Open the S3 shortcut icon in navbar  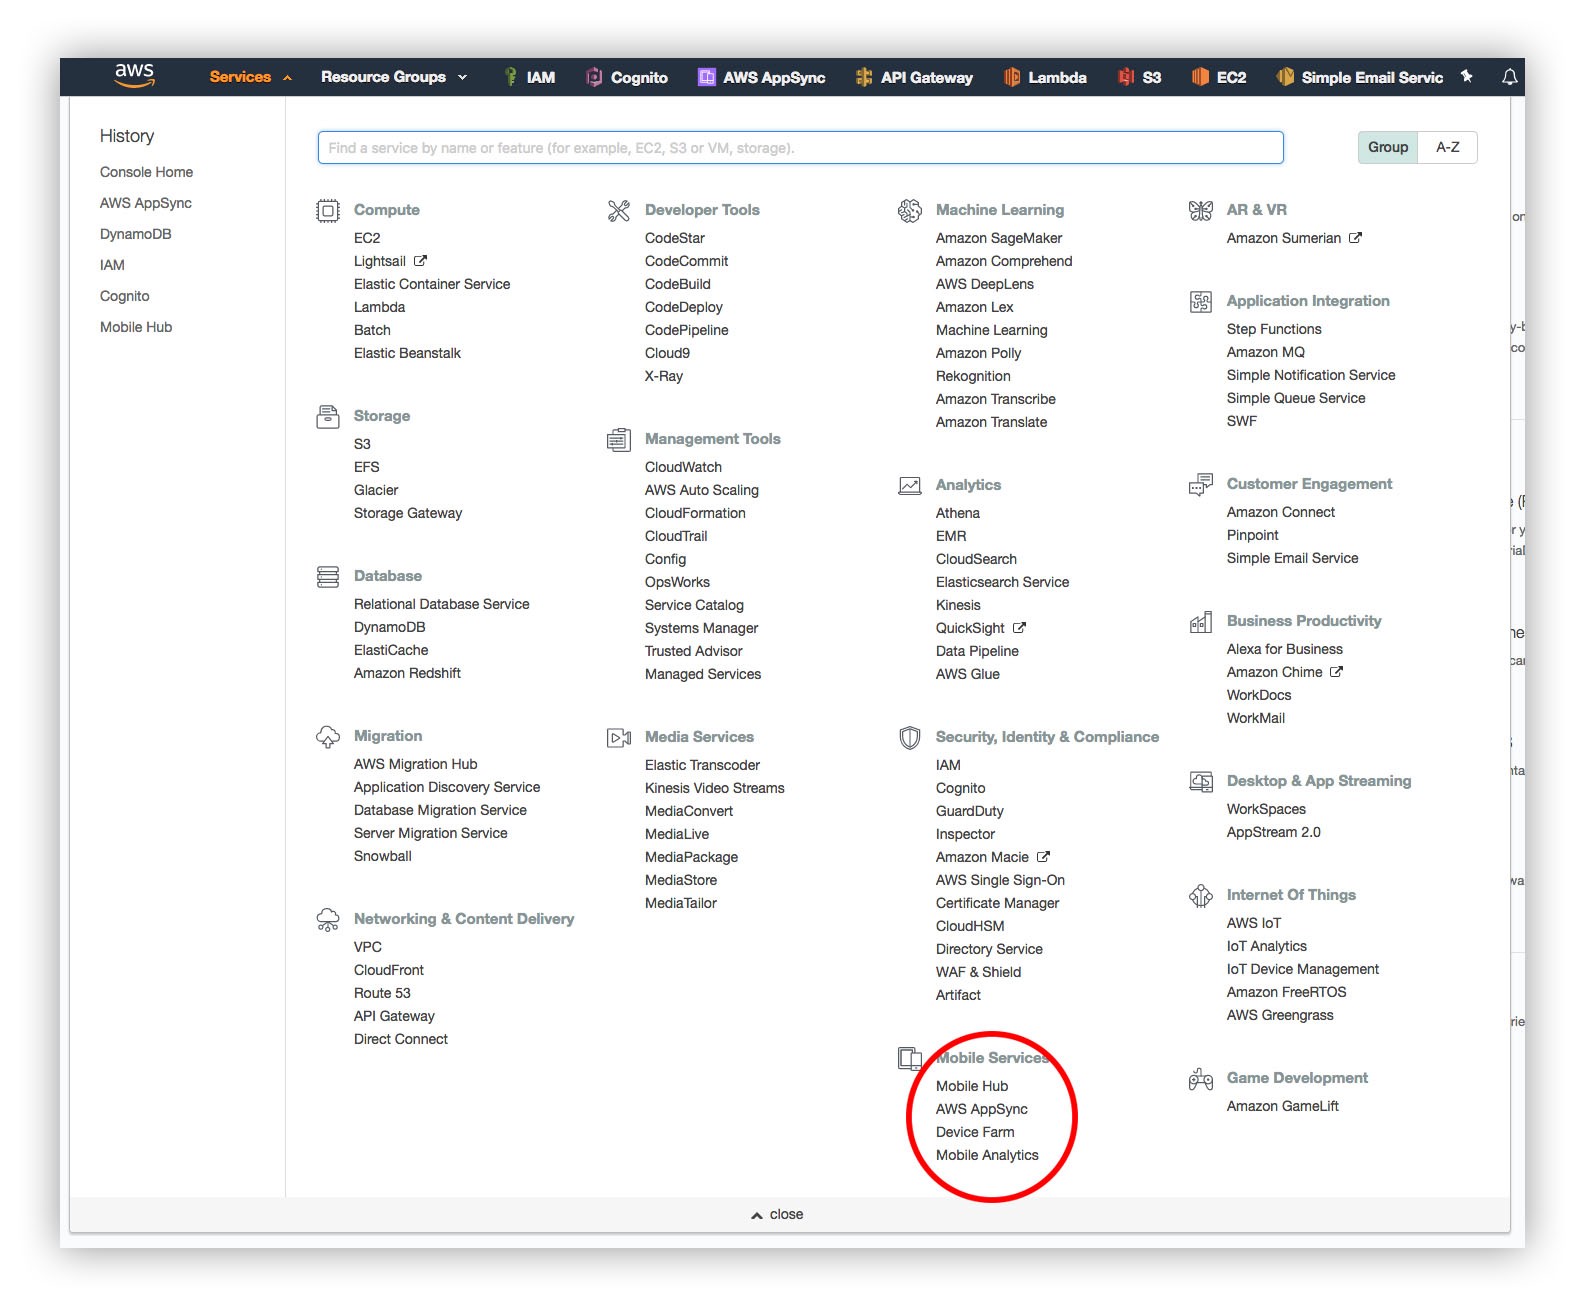tap(1126, 77)
